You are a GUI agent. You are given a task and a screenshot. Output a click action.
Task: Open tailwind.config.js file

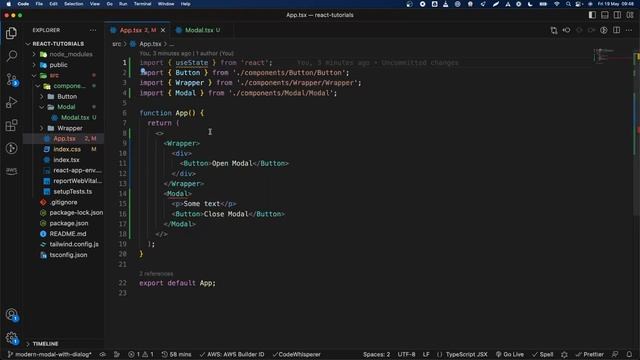click(63, 244)
